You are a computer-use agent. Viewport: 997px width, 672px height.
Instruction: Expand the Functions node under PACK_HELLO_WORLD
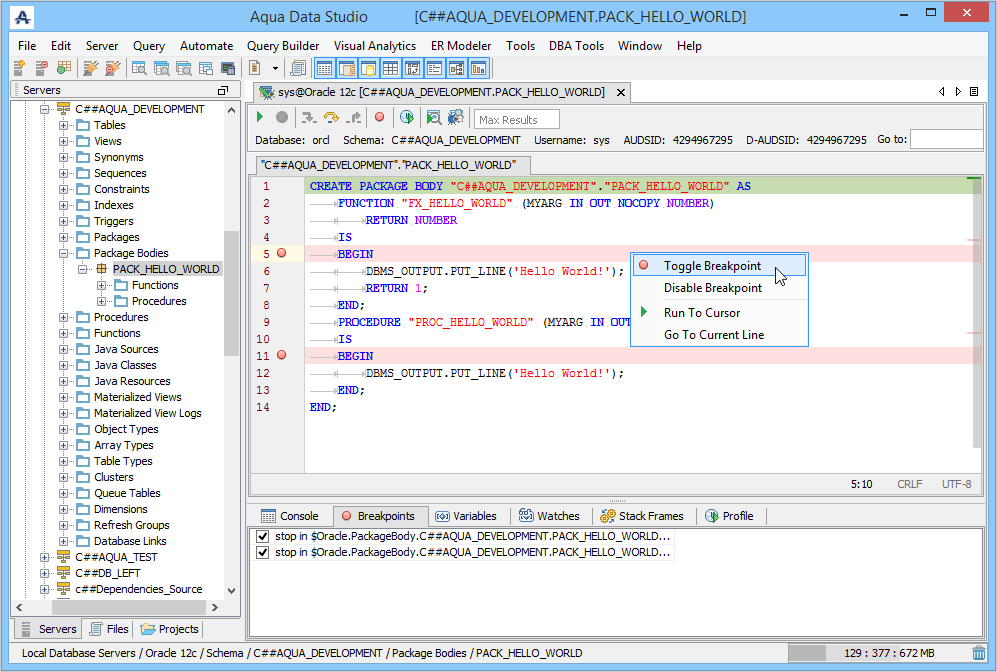coord(101,285)
